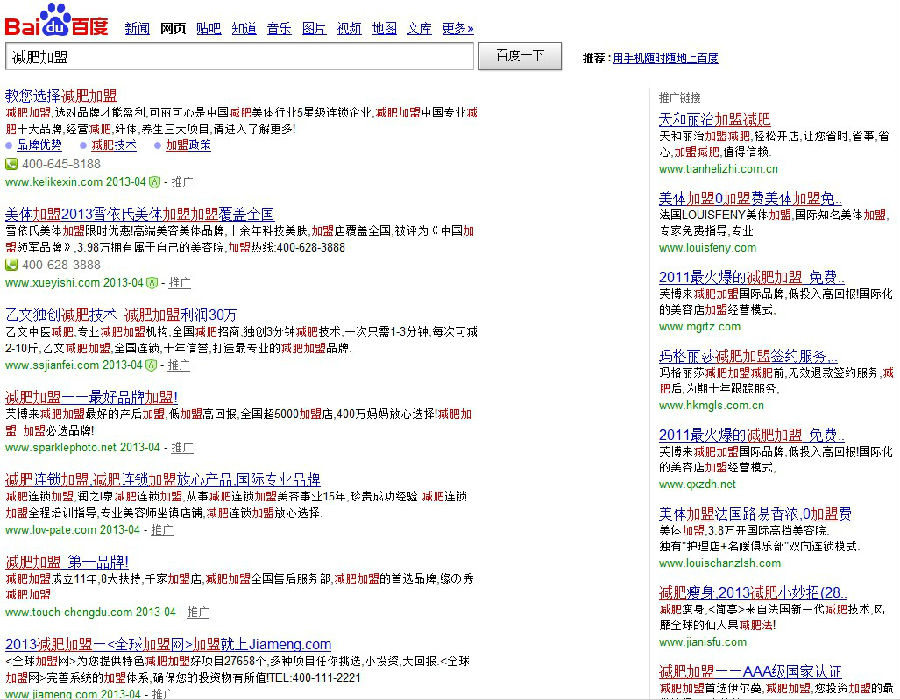Open the 文库 (Library) tab
This screenshot has width=900, height=700.
(419, 28)
